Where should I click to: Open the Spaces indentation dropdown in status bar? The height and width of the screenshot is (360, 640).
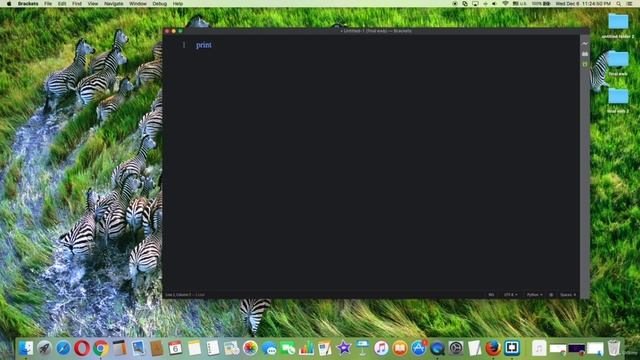click(x=568, y=295)
